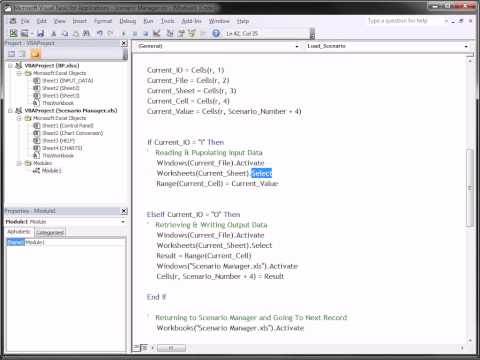Switch to the Categorized properties tab
This screenshot has height=360, width=480.
pyautogui.click(x=50, y=232)
